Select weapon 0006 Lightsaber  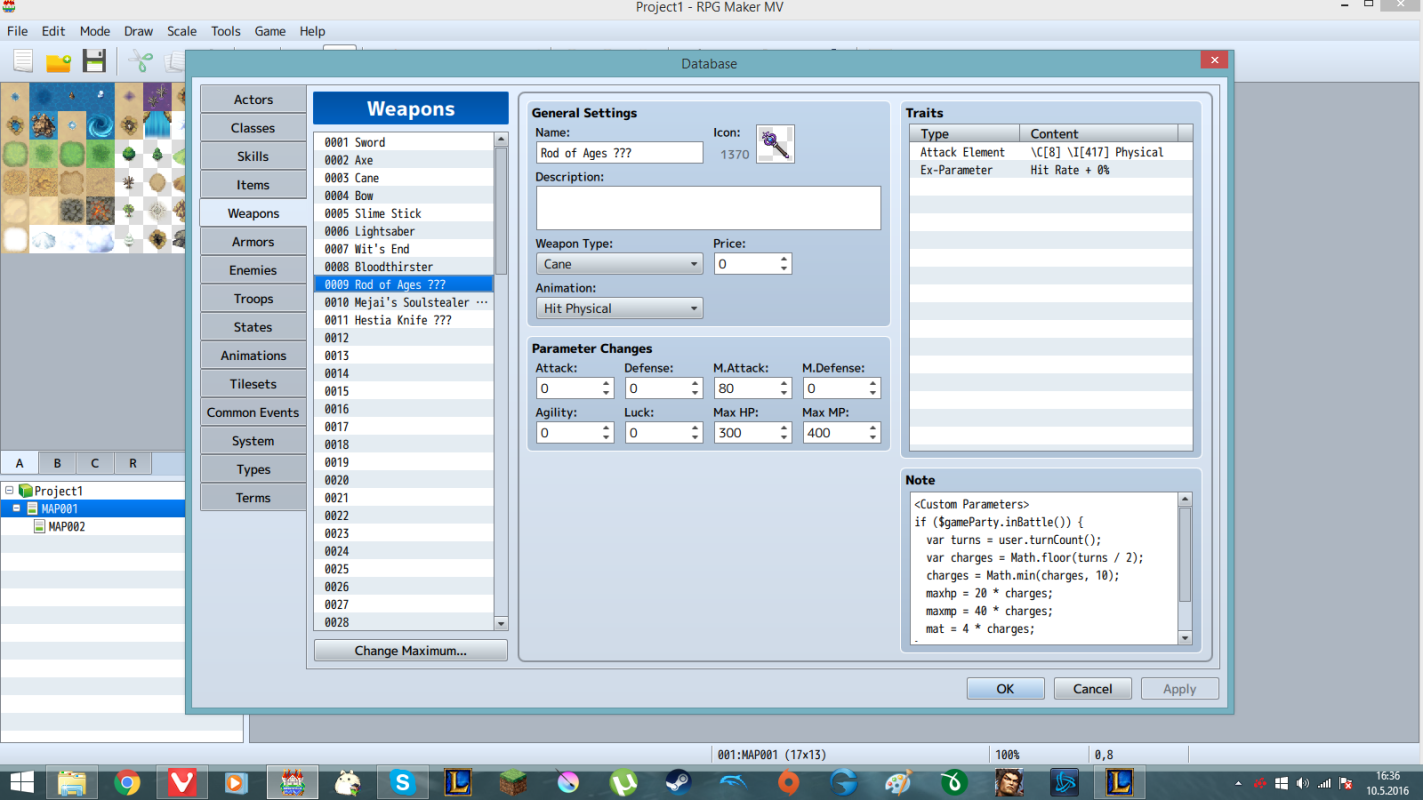click(x=404, y=231)
